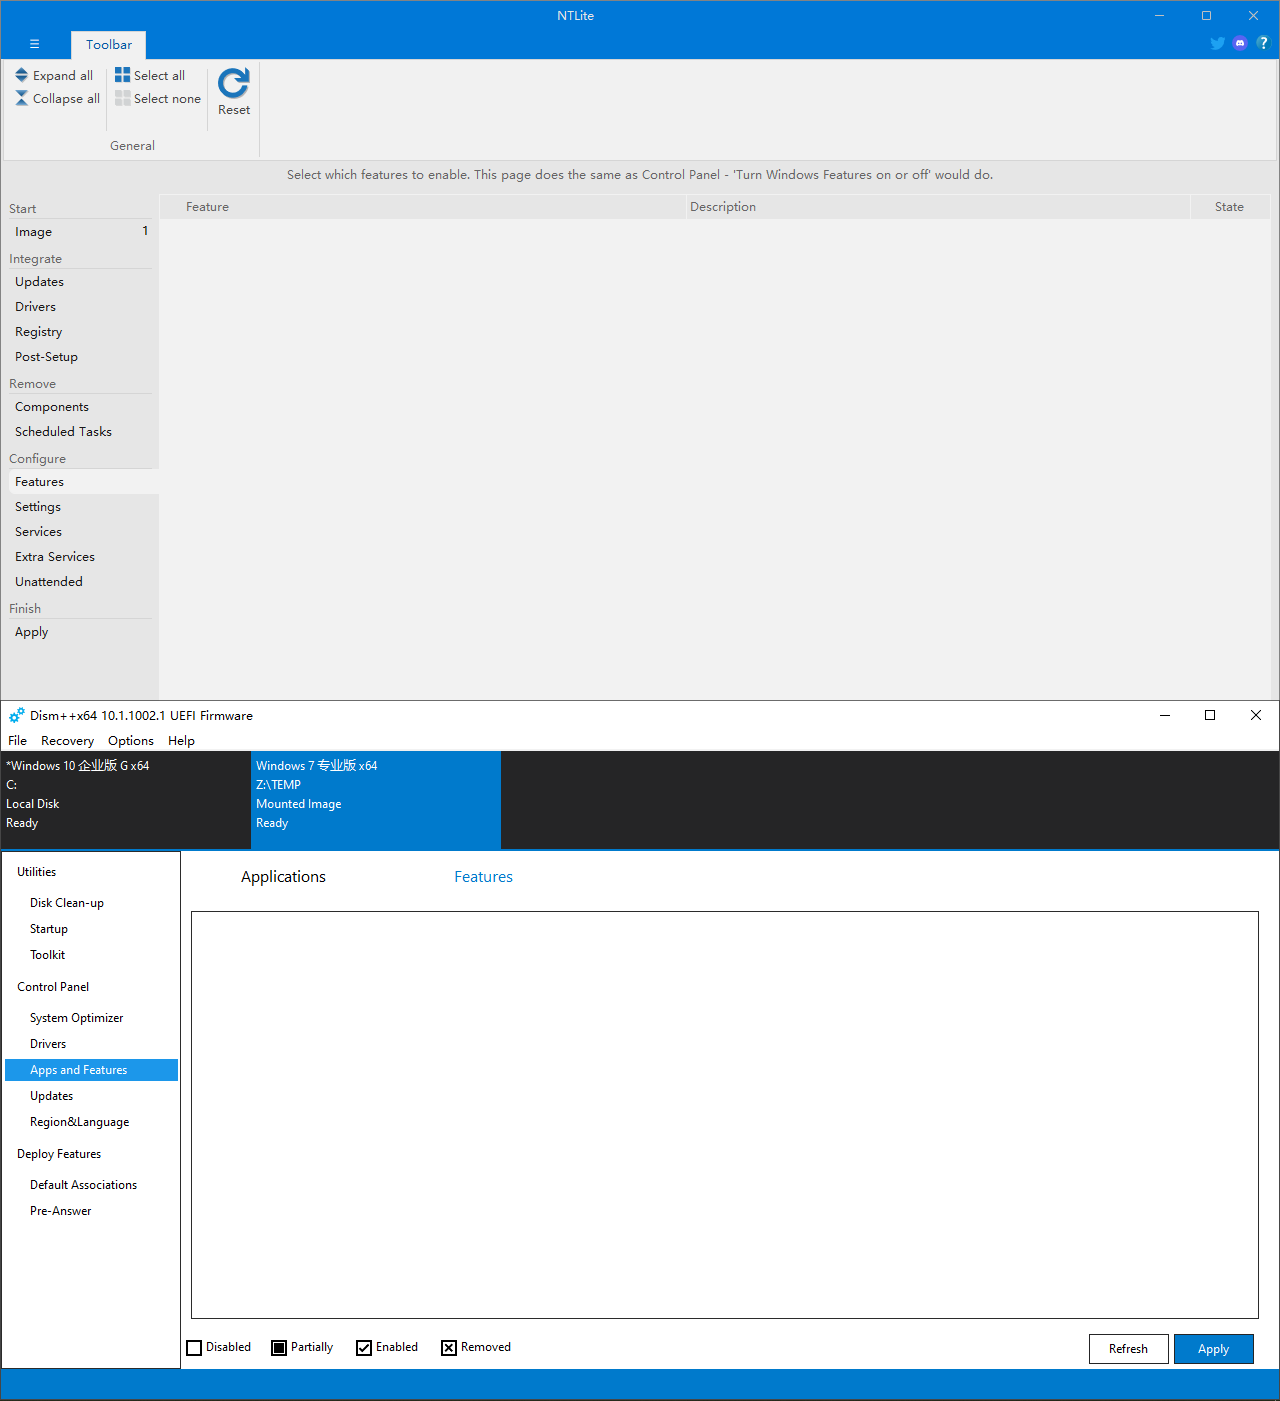Click the Partially legend checkbox
This screenshot has height=1401, width=1280.
point(279,1348)
